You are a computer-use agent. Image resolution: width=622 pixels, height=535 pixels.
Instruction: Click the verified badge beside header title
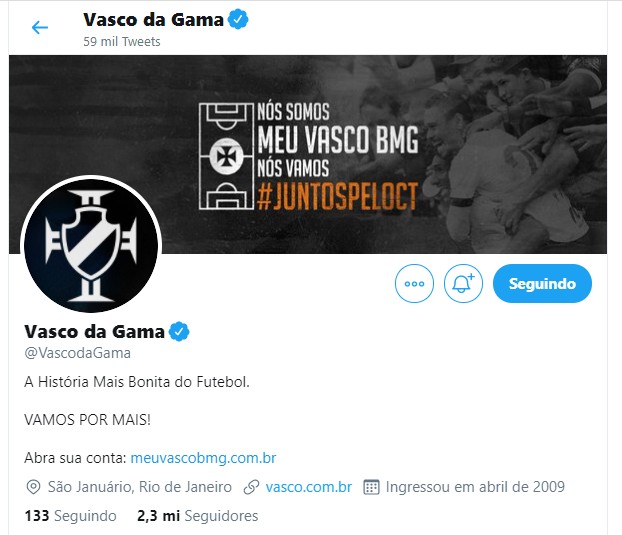[238, 20]
